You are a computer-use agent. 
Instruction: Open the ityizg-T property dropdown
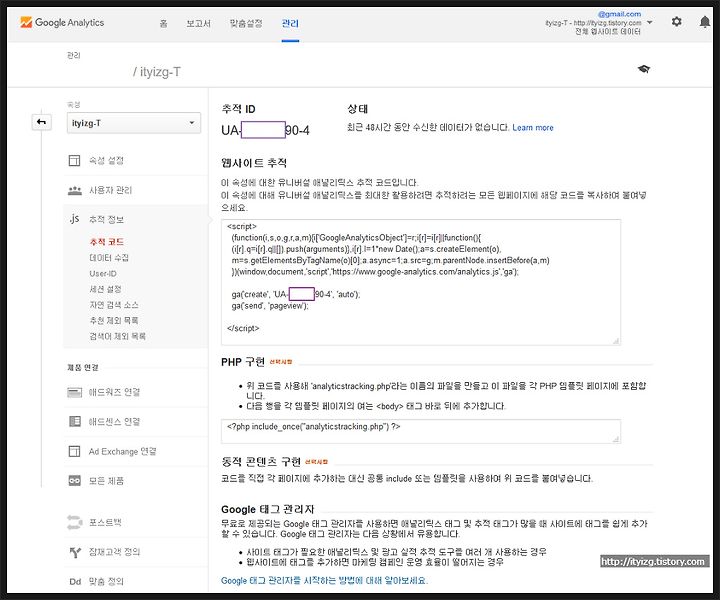pos(134,123)
